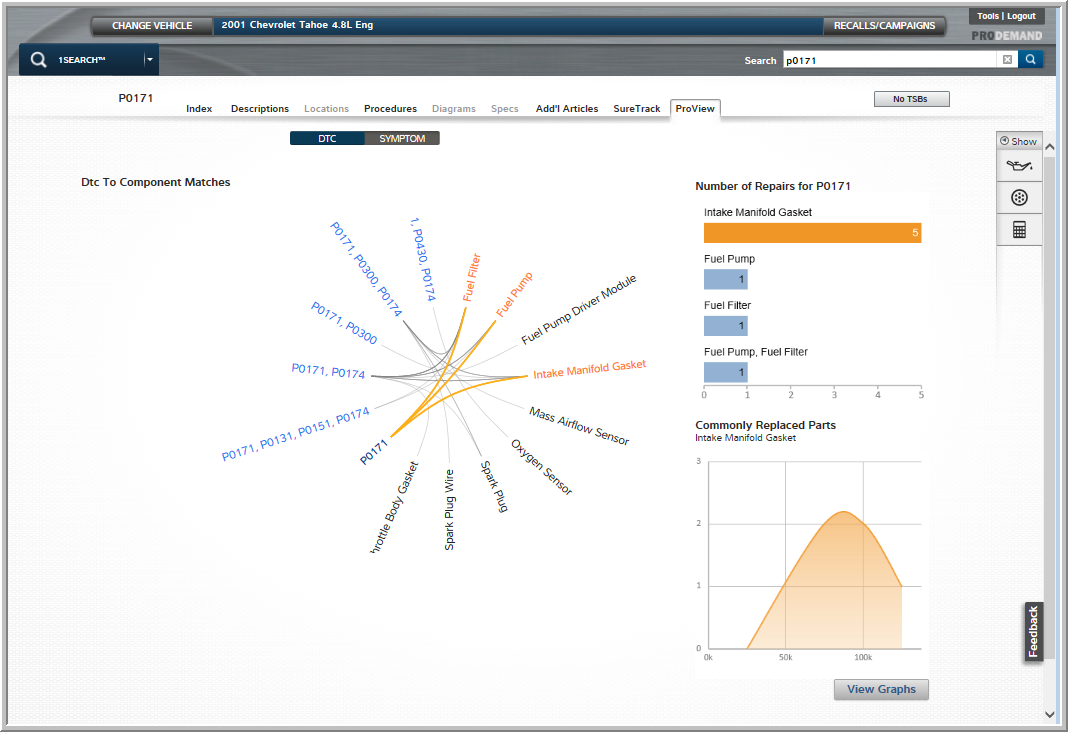Click the Logout link

pos(1021,16)
